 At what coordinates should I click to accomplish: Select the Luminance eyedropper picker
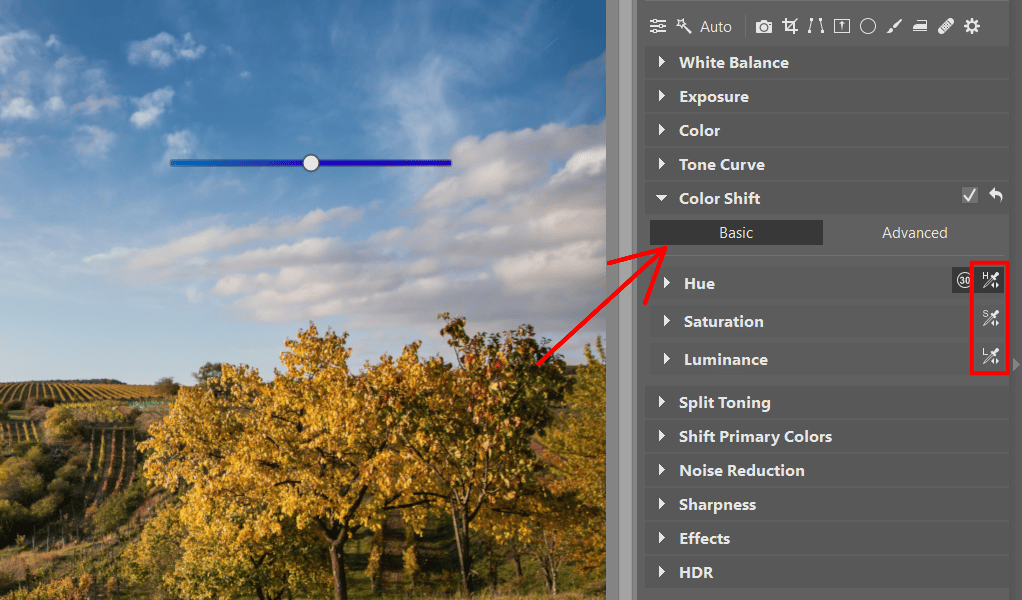click(989, 356)
